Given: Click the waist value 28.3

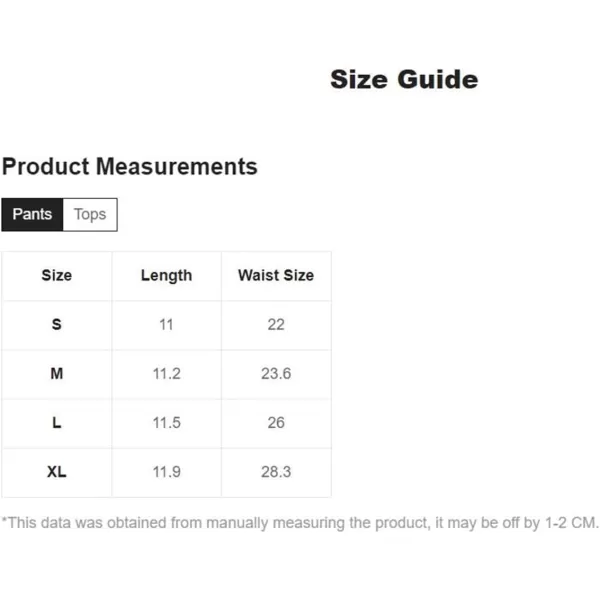Looking at the screenshot, I should coord(276,472).
